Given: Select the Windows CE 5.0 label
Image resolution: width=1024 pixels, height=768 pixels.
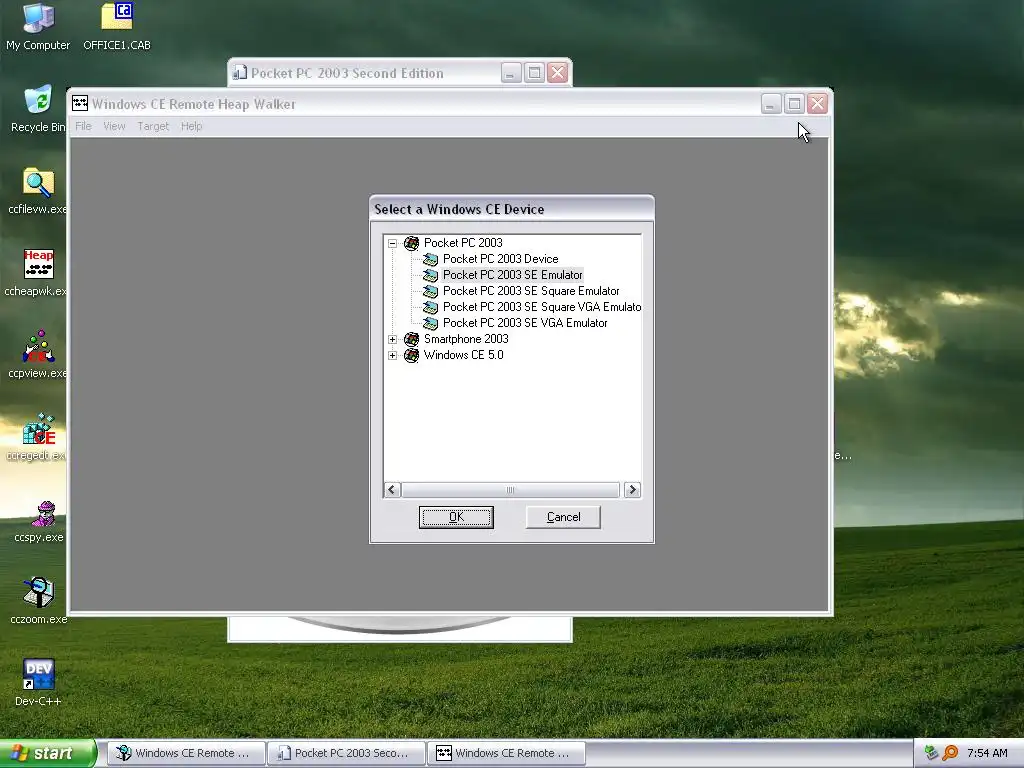Looking at the screenshot, I should pos(463,355).
